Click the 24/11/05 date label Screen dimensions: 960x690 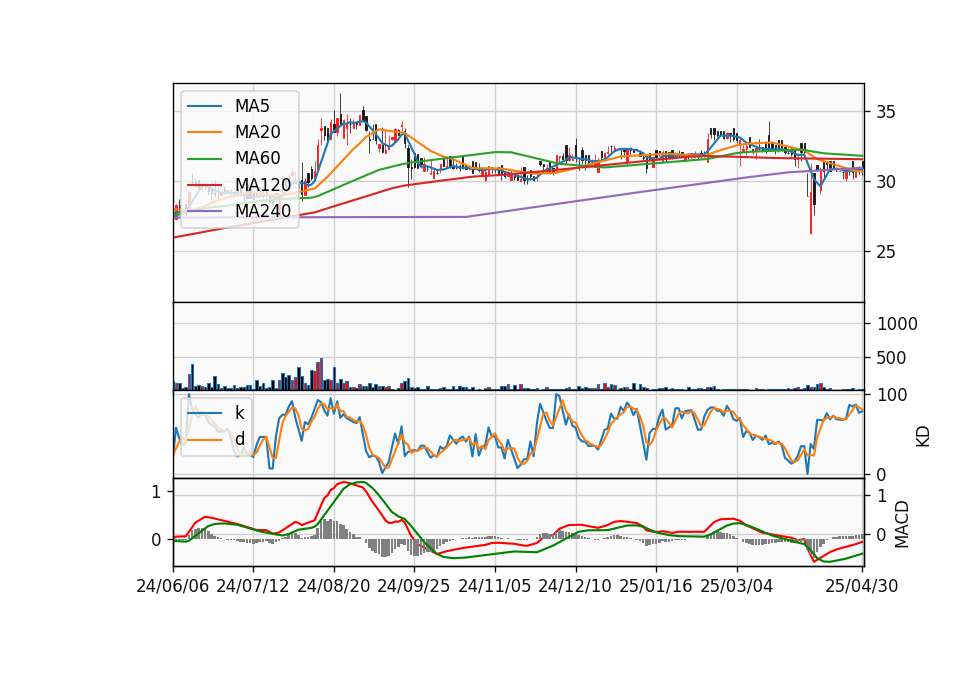click(495, 586)
